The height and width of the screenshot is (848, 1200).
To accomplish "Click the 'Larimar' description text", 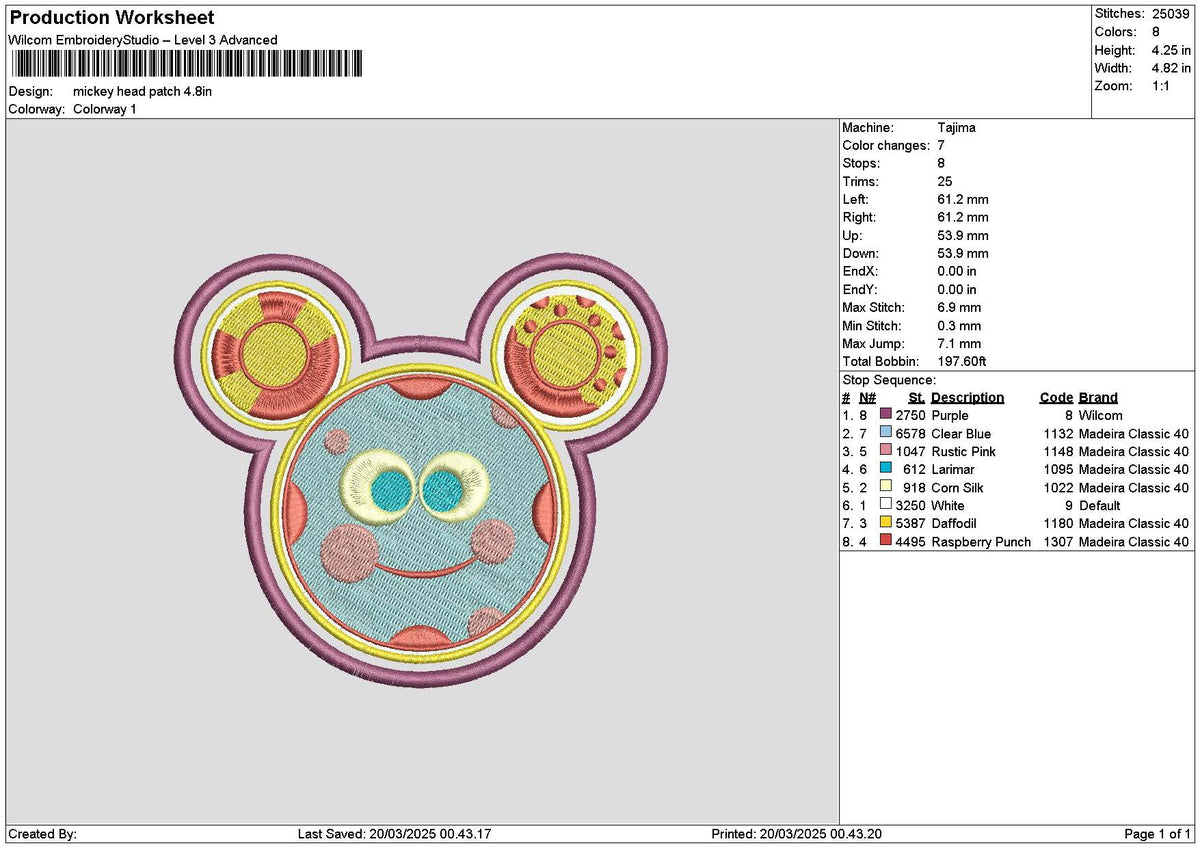I will pyautogui.click(x=953, y=469).
